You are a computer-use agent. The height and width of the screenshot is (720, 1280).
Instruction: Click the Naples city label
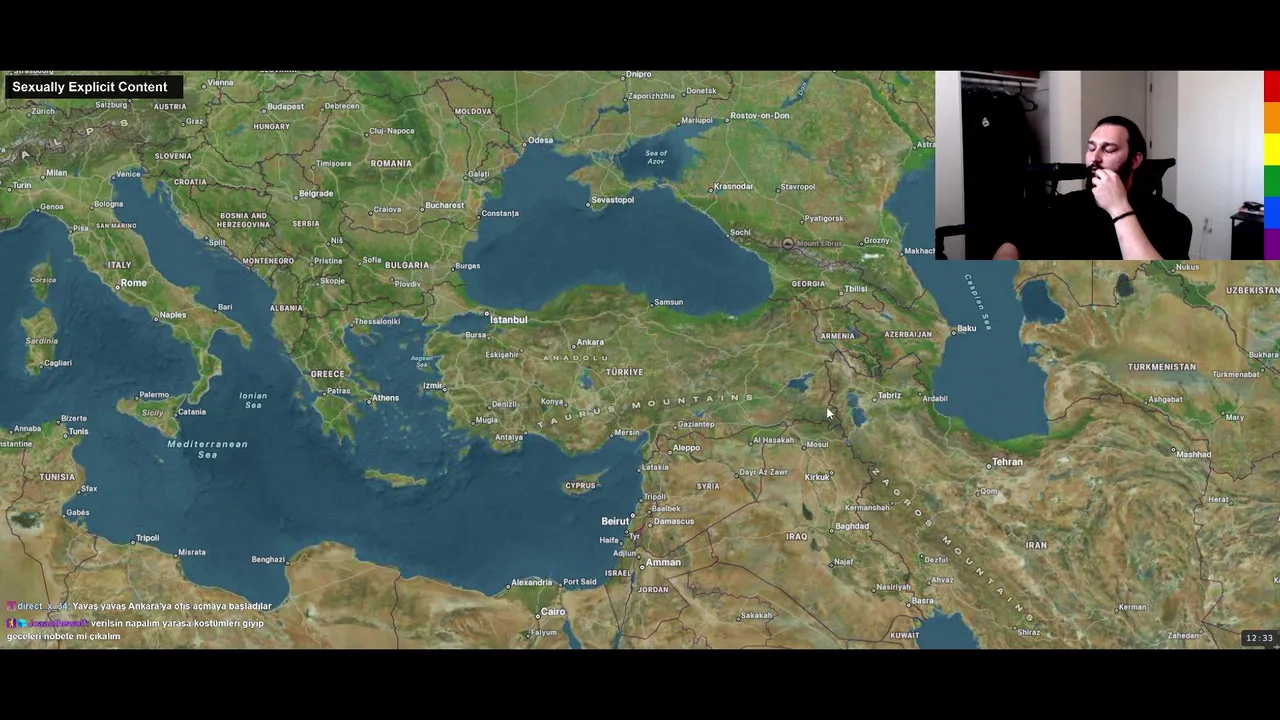(172, 315)
